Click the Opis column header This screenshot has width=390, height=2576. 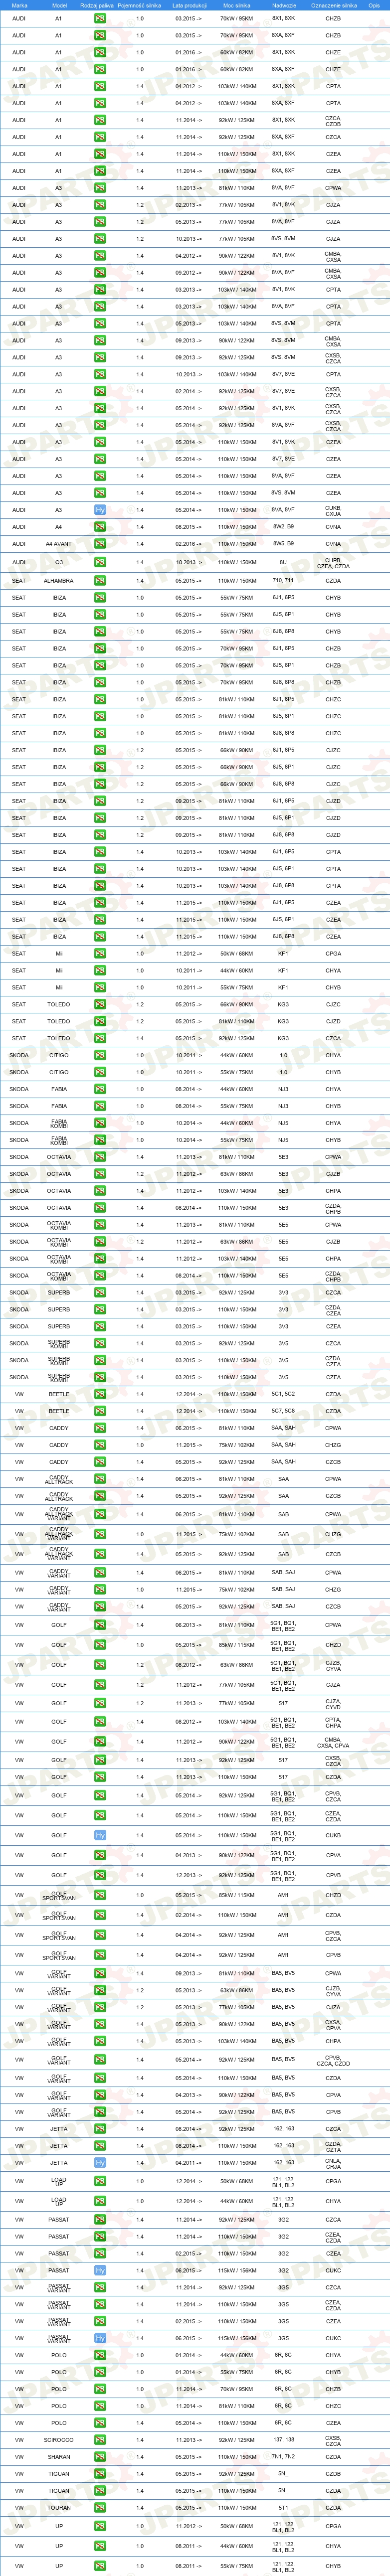click(374, 5)
